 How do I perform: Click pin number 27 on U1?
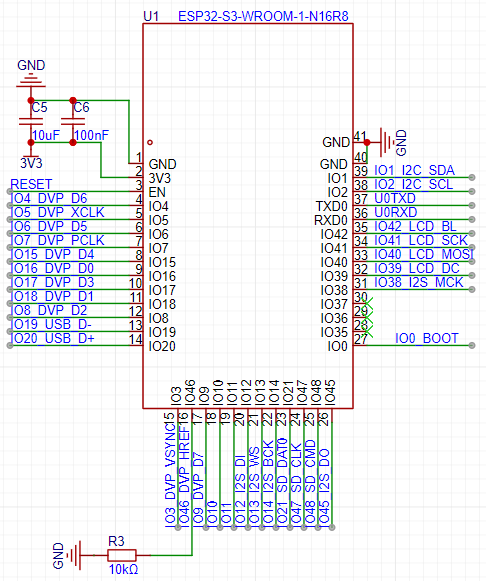click(360, 339)
